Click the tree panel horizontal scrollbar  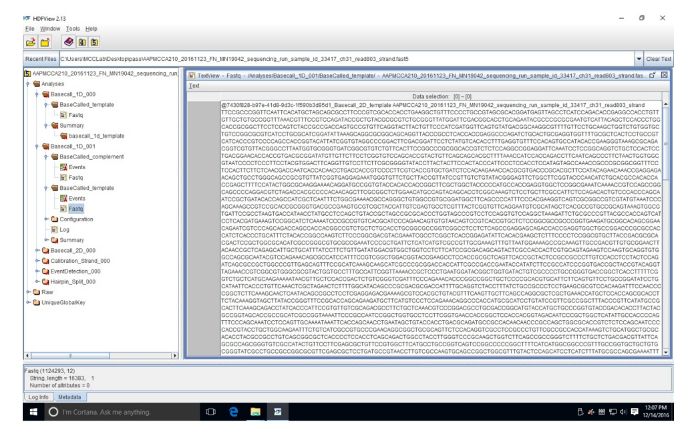point(101,356)
